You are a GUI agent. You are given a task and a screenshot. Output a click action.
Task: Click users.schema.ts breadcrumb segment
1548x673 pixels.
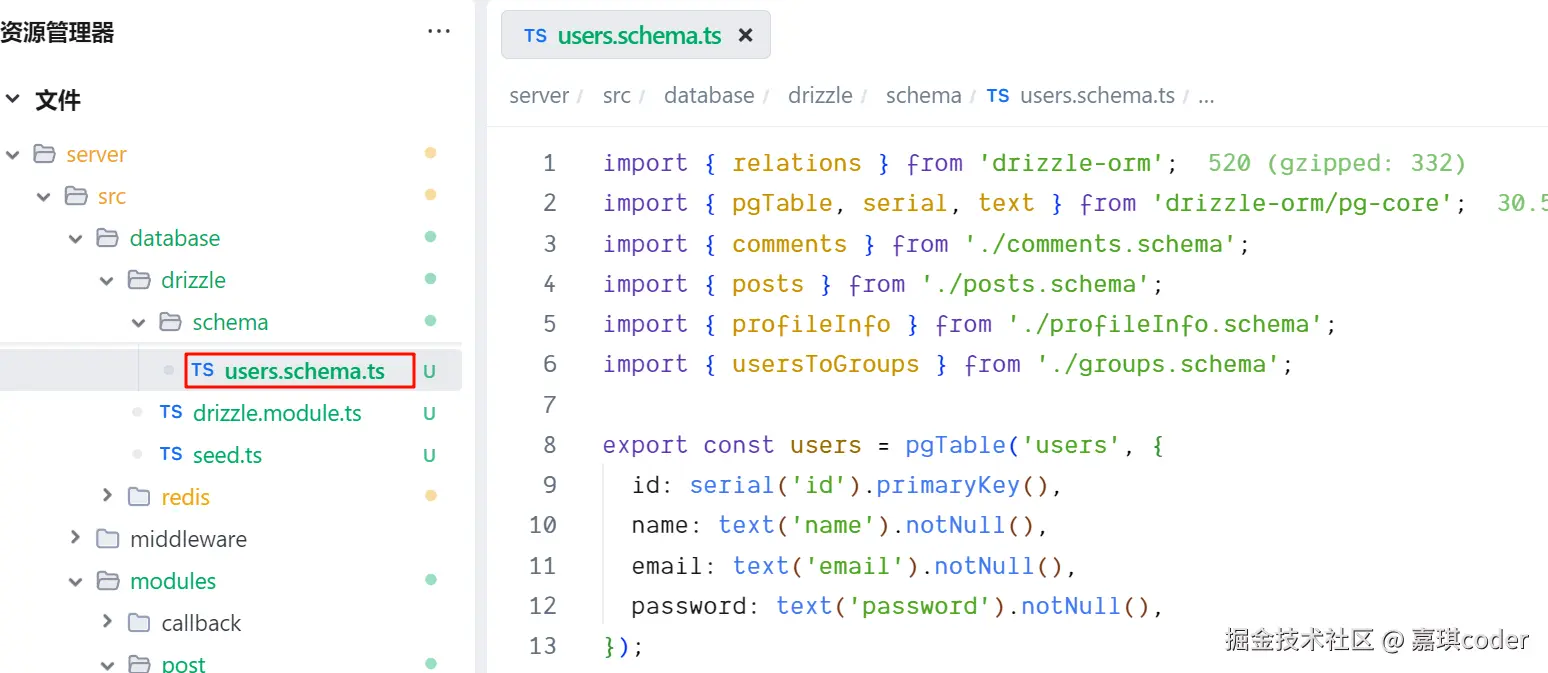tap(1097, 96)
